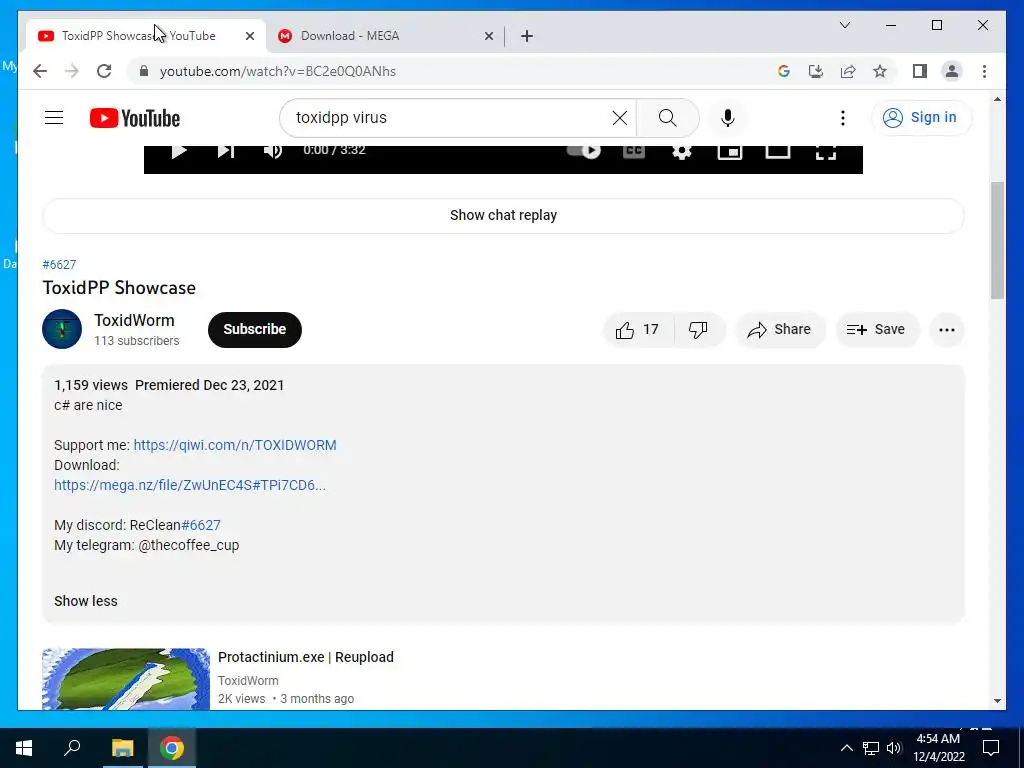Mute the video volume icon

273,151
